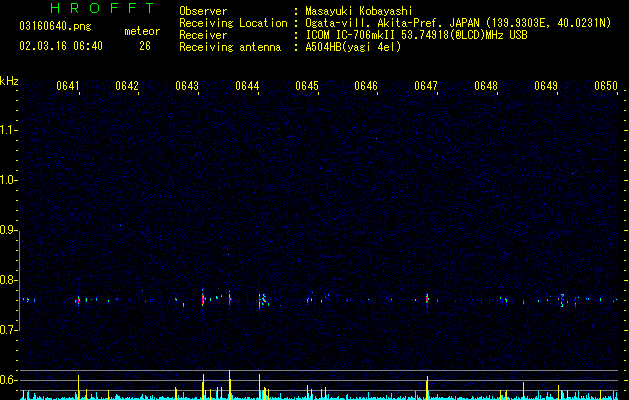
Task: Click time marker 0650
Action: 606,86
